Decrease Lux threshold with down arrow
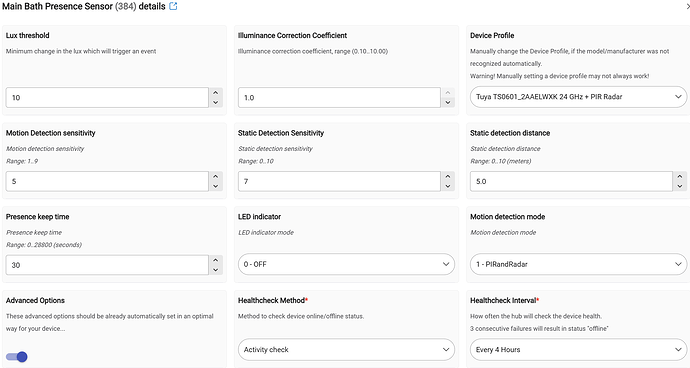690x368 pixels. pos(216,103)
